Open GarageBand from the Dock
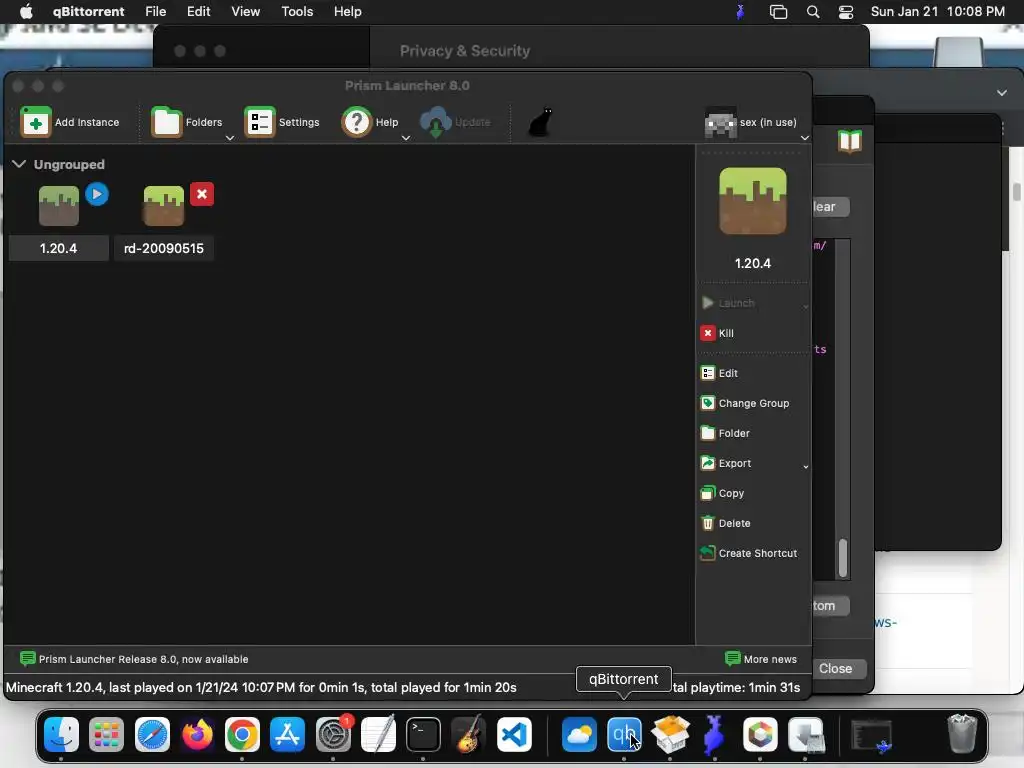 468,735
